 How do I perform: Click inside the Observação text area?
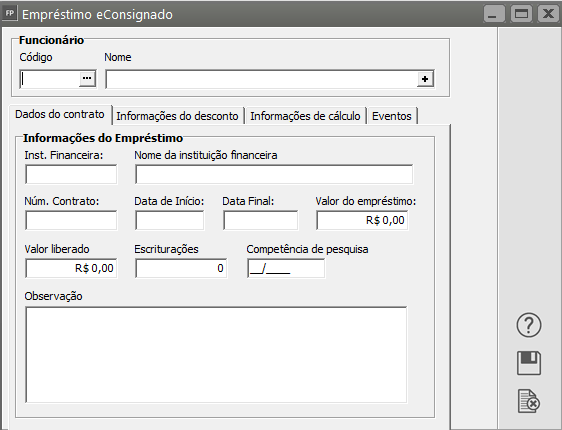pyautogui.click(x=216, y=355)
